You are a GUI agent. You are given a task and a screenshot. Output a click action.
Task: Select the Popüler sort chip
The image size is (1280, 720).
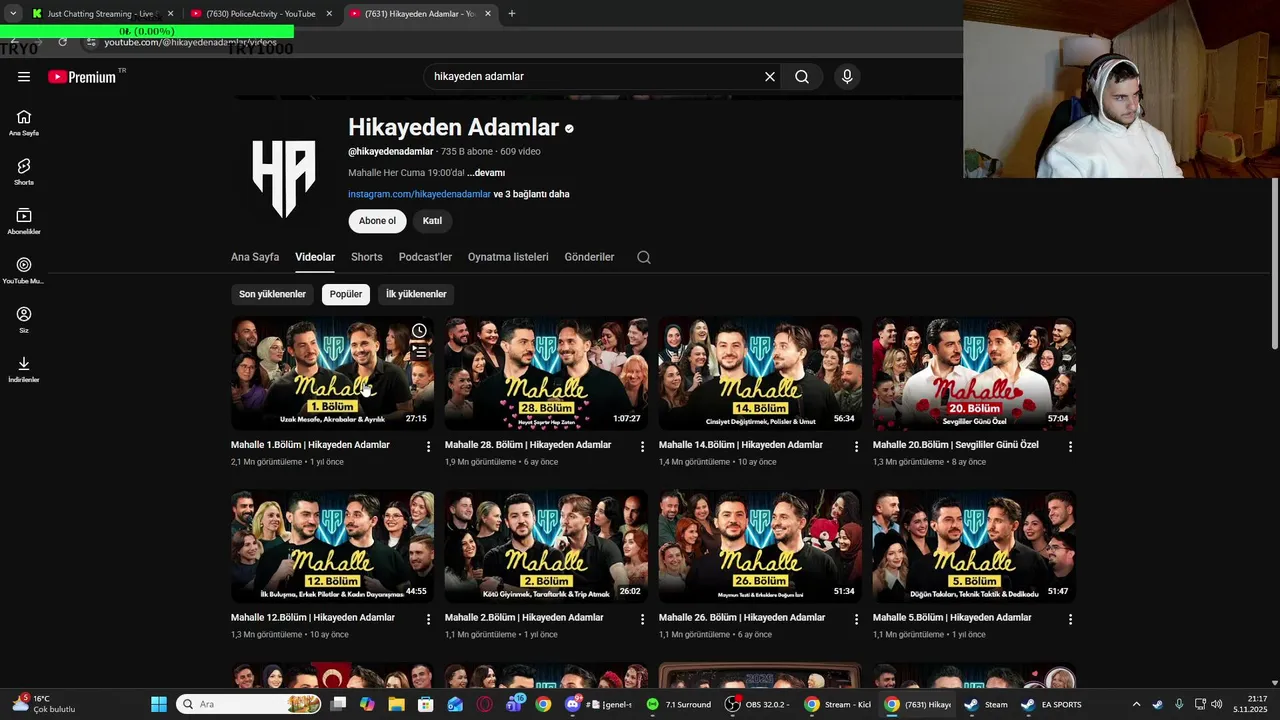pos(346,294)
